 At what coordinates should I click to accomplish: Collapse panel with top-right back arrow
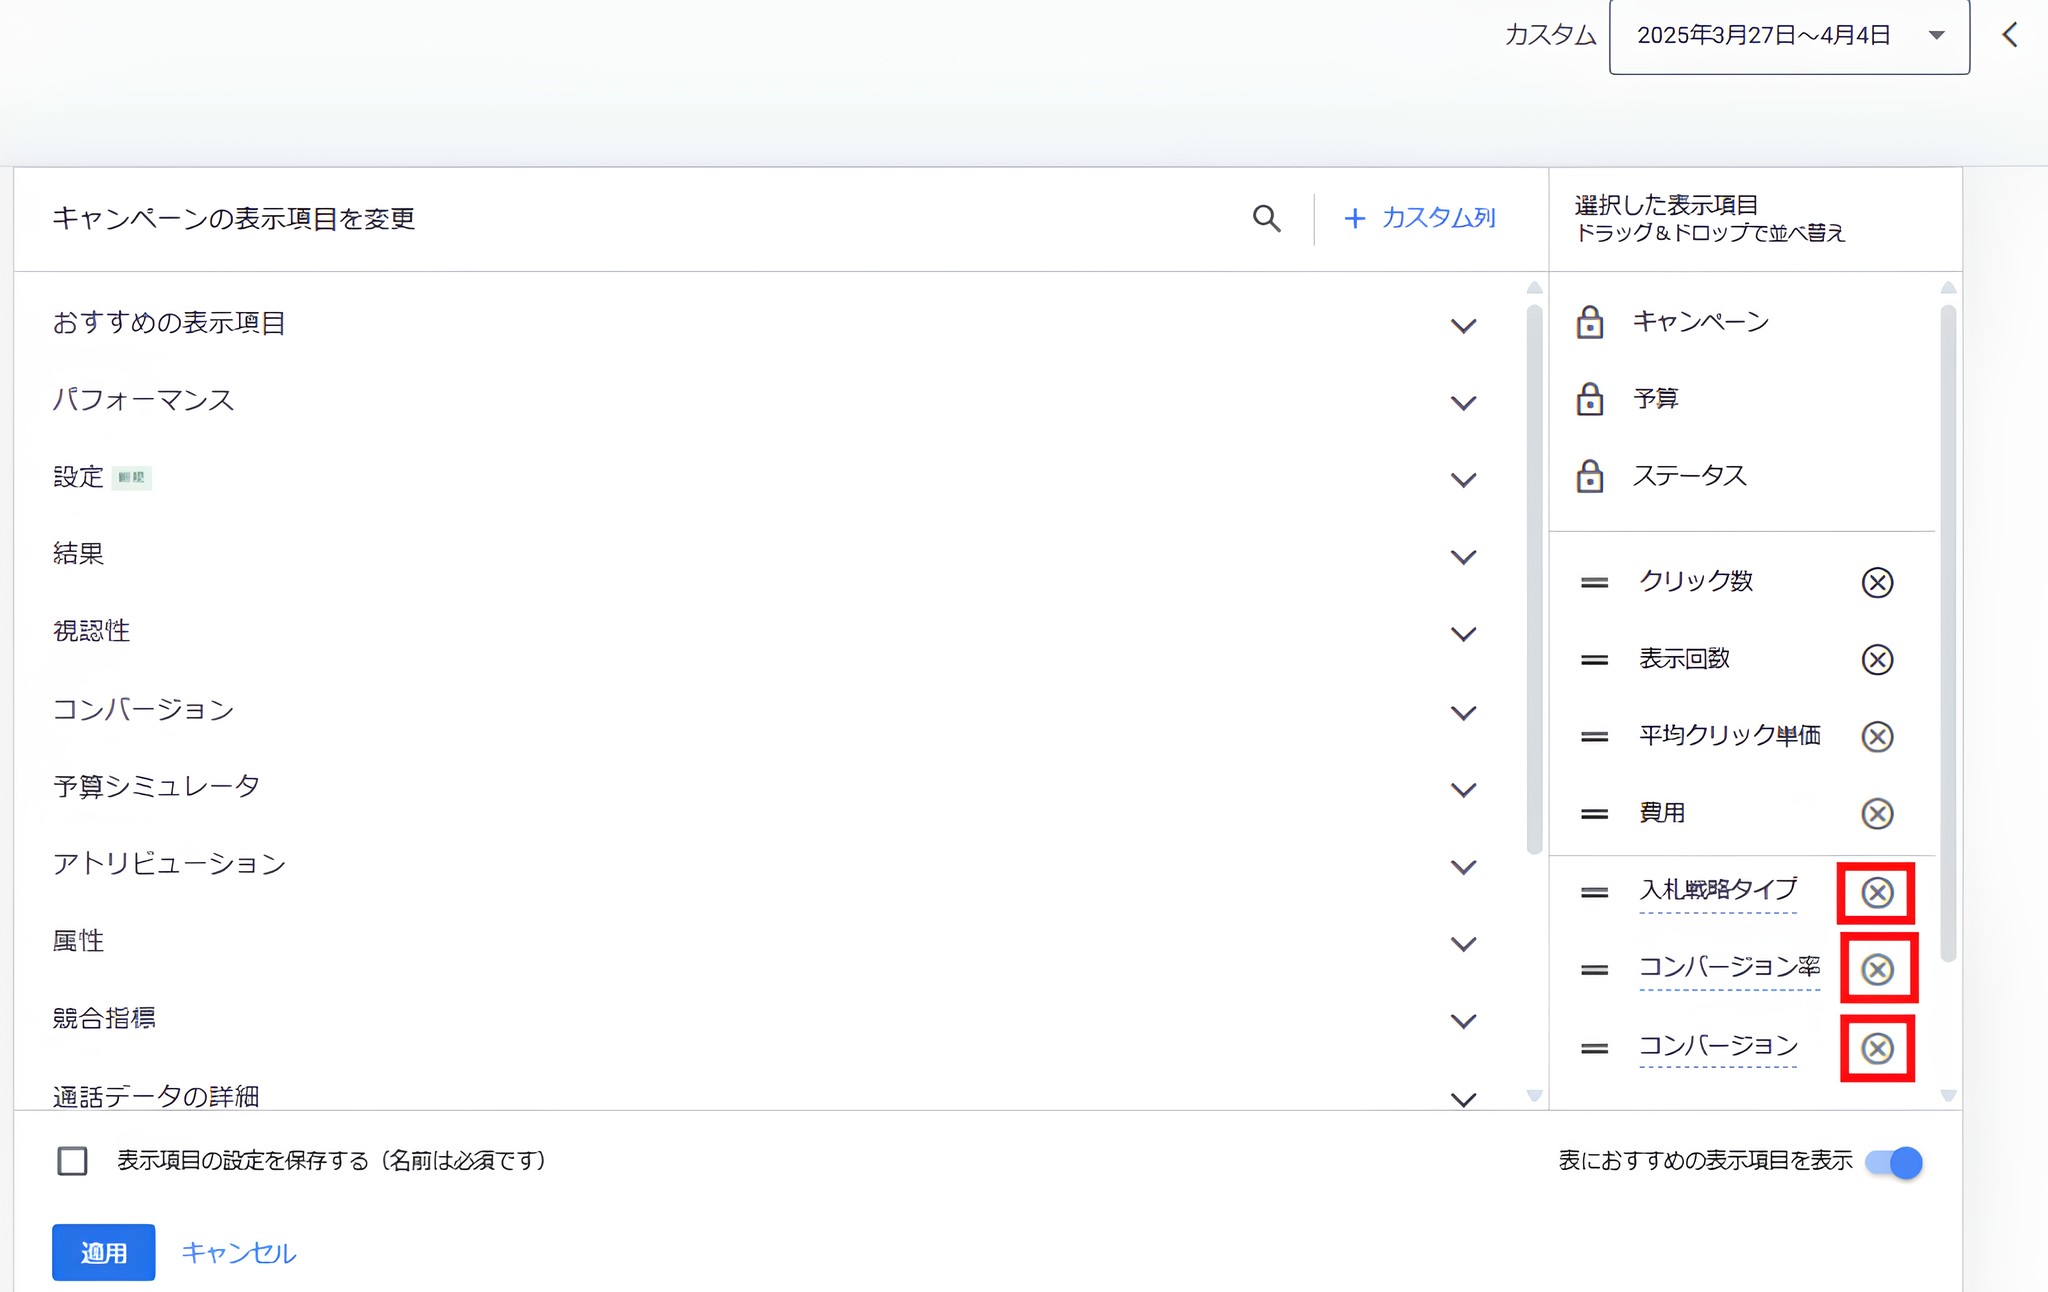(2010, 36)
